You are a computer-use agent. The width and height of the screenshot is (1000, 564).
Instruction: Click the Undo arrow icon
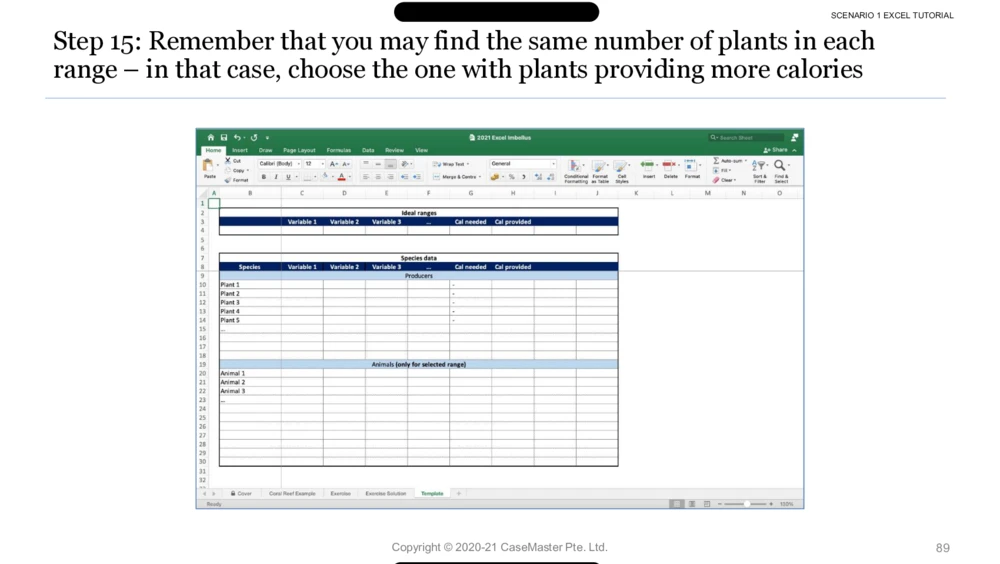coord(238,138)
